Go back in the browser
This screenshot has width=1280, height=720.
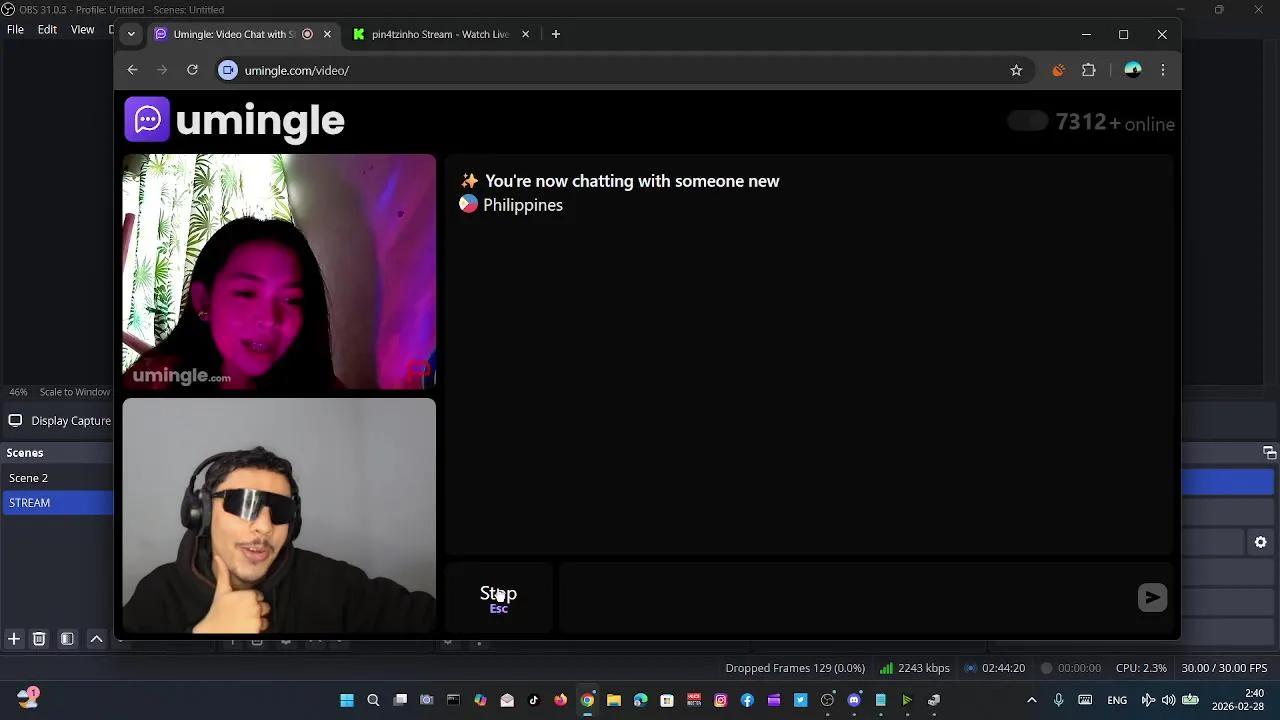pyautogui.click(x=132, y=70)
